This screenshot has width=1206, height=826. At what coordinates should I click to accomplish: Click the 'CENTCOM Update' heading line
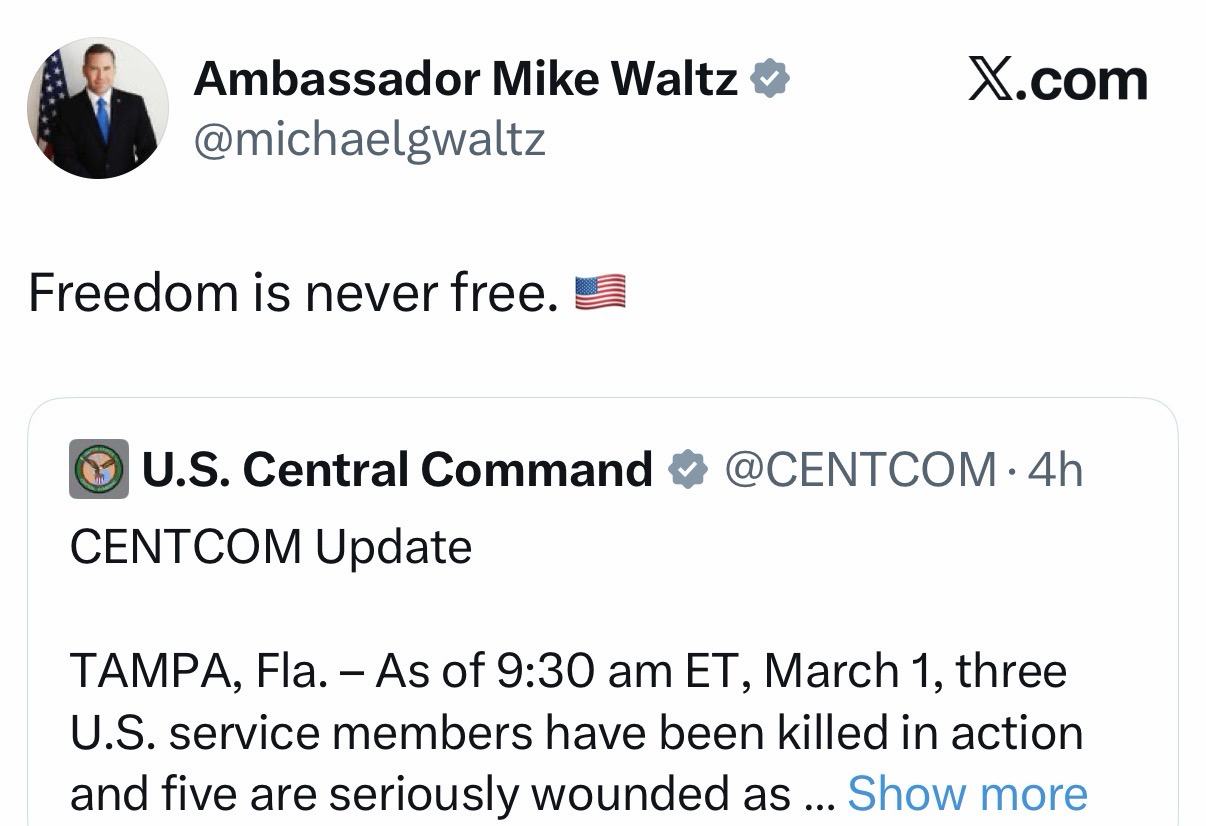[270, 547]
